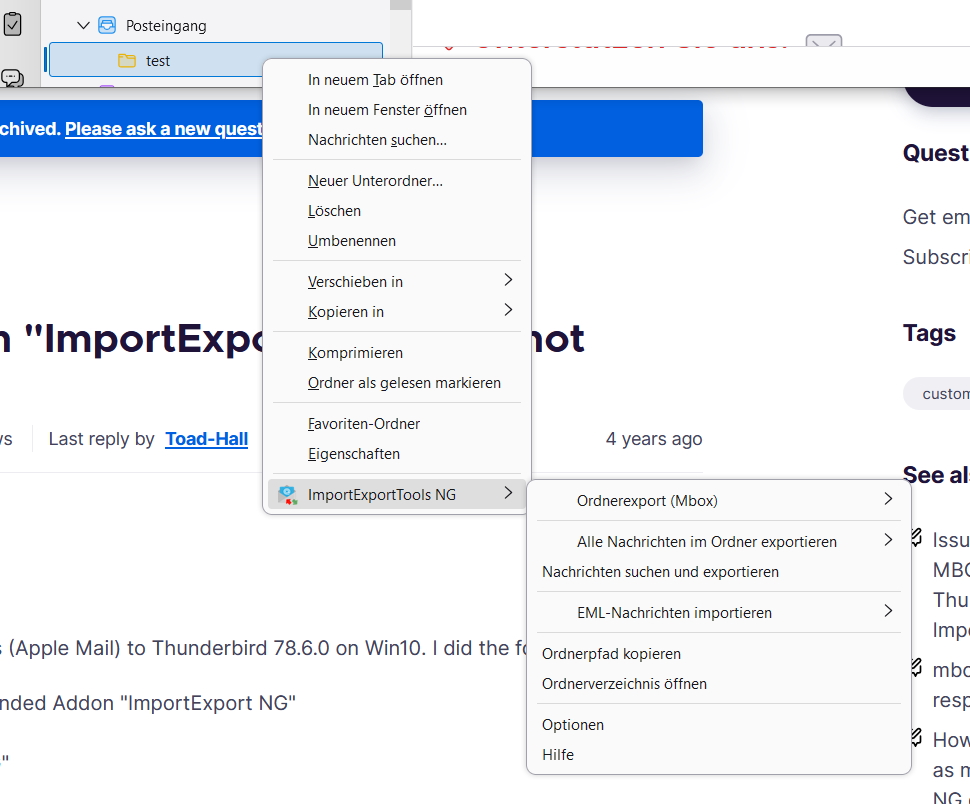Select Ordnerexport (Mbox) menu entry

click(x=719, y=501)
